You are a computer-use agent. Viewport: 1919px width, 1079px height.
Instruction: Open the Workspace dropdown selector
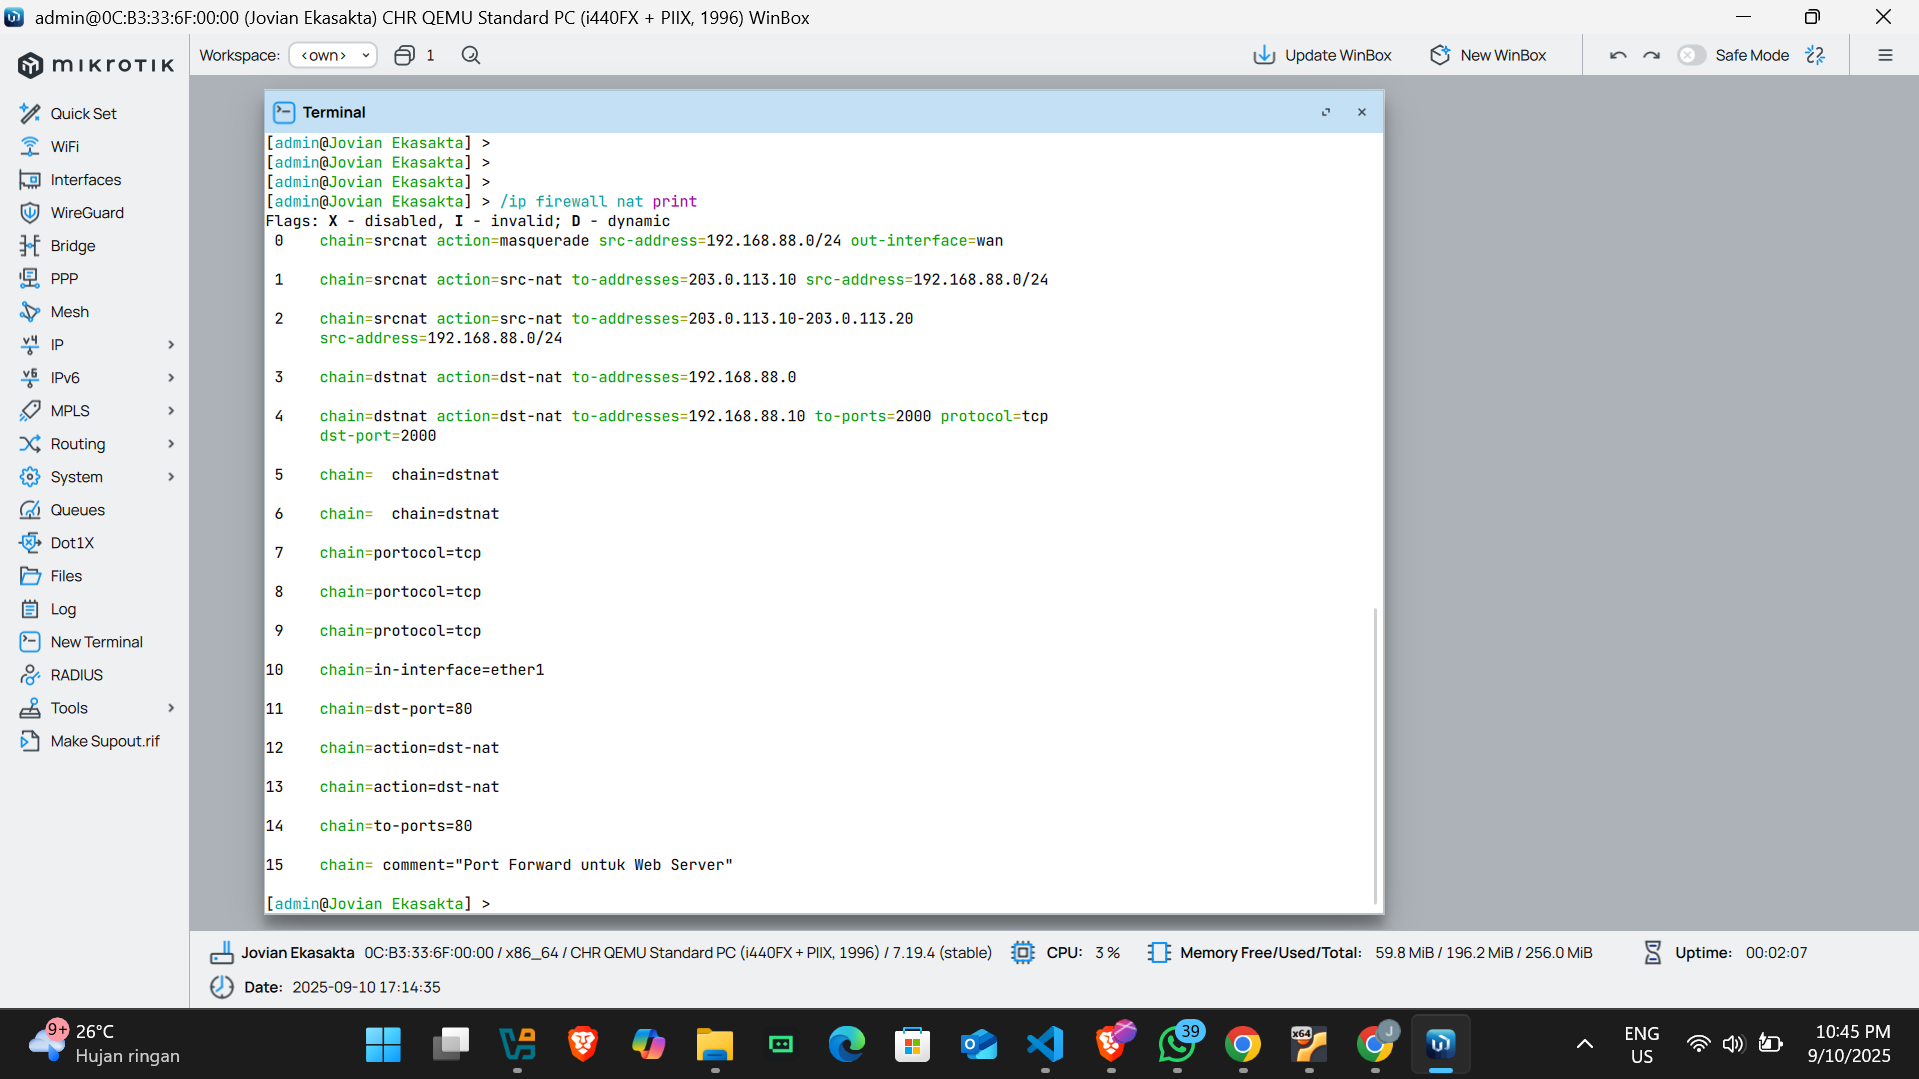[333, 55]
